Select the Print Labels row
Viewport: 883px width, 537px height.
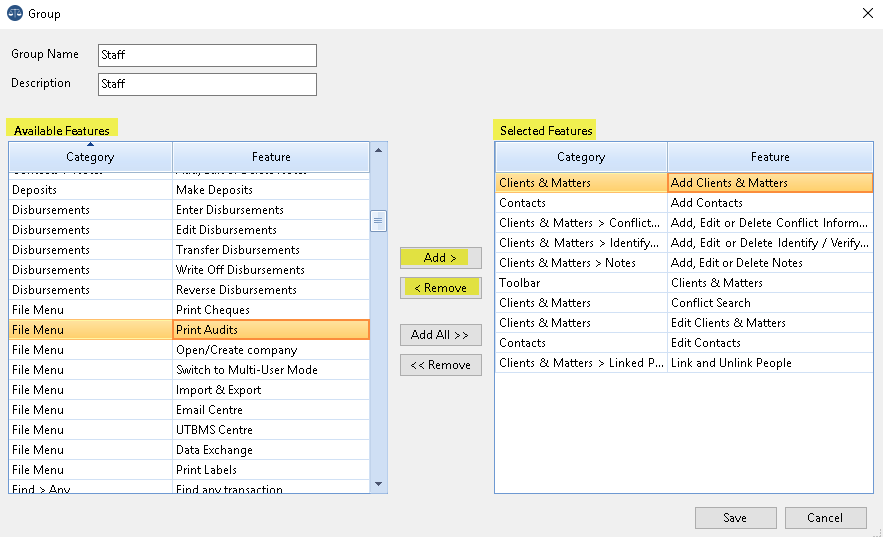pos(189,469)
